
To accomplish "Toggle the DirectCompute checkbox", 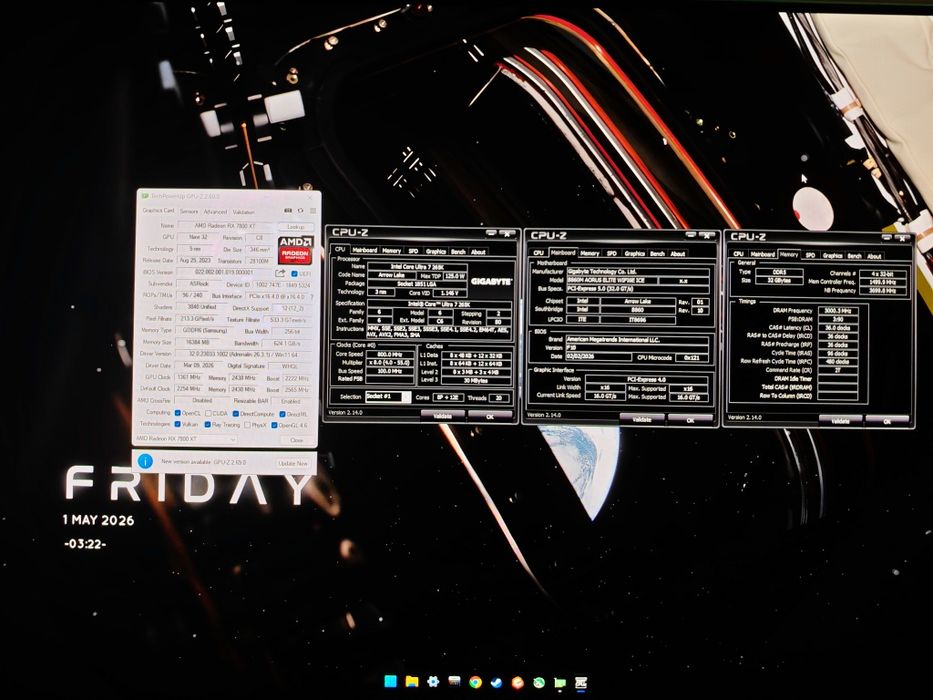I will tap(236, 414).
